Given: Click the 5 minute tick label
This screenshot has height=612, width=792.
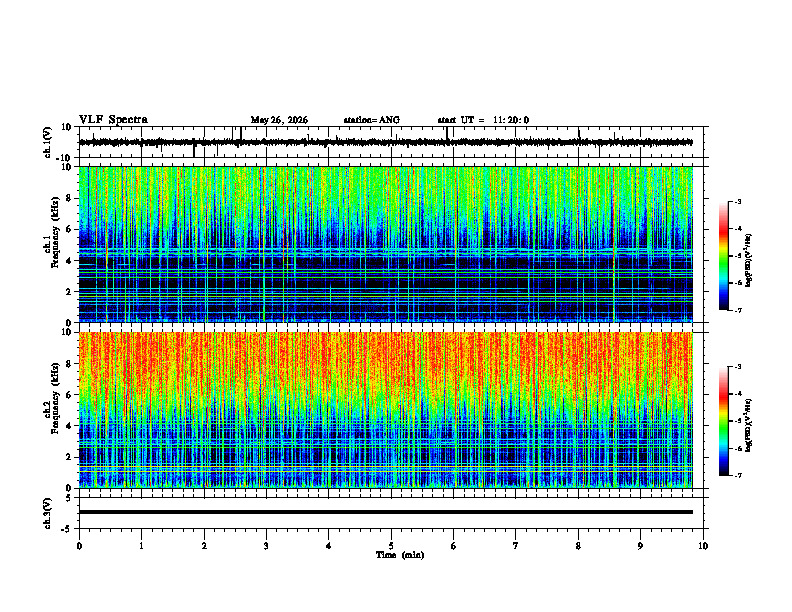Looking at the screenshot, I should [x=391, y=546].
